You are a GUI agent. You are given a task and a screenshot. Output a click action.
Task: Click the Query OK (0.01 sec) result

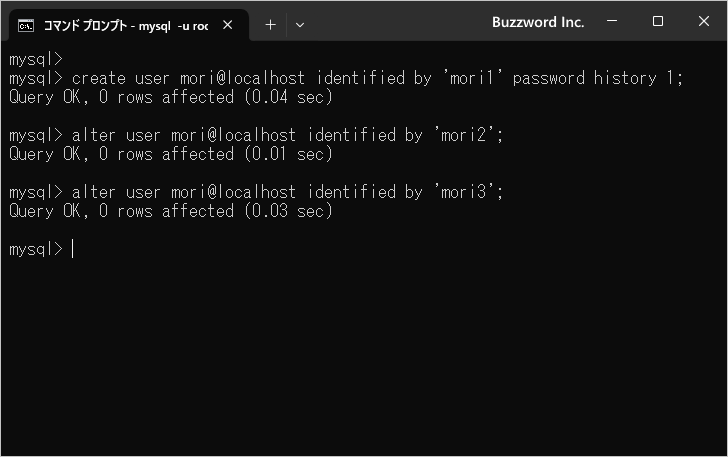click(x=170, y=154)
